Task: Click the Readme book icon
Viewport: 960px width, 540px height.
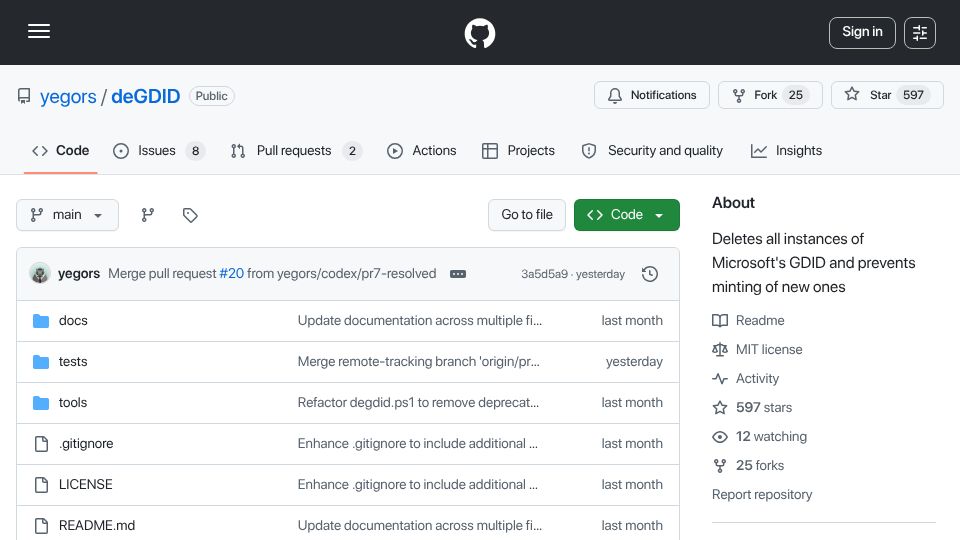Action: [720, 321]
